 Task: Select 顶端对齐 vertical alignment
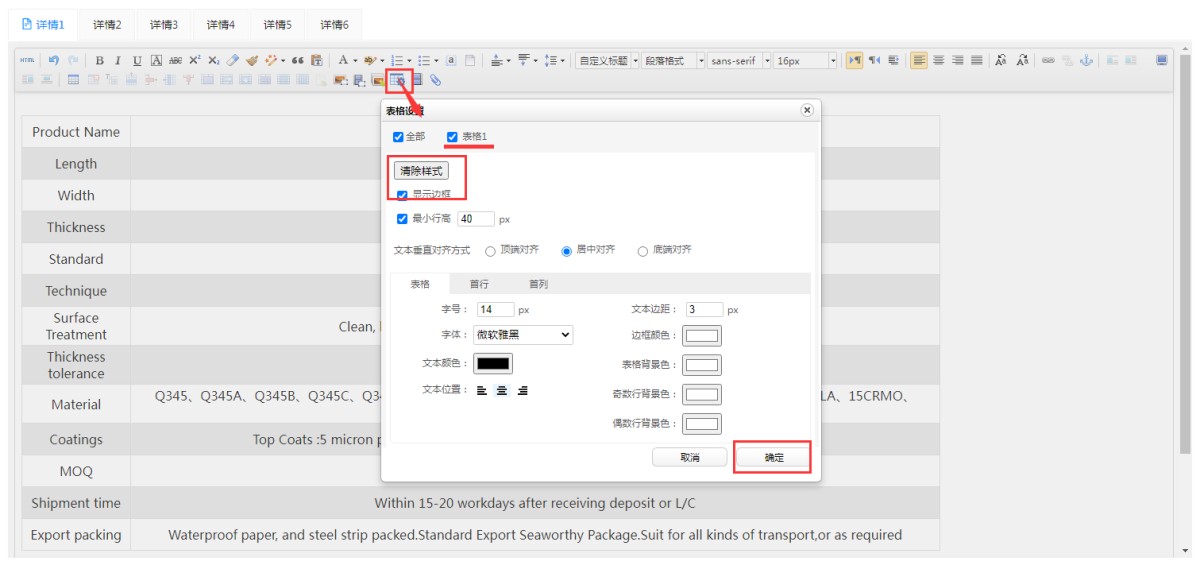pos(490,251)
